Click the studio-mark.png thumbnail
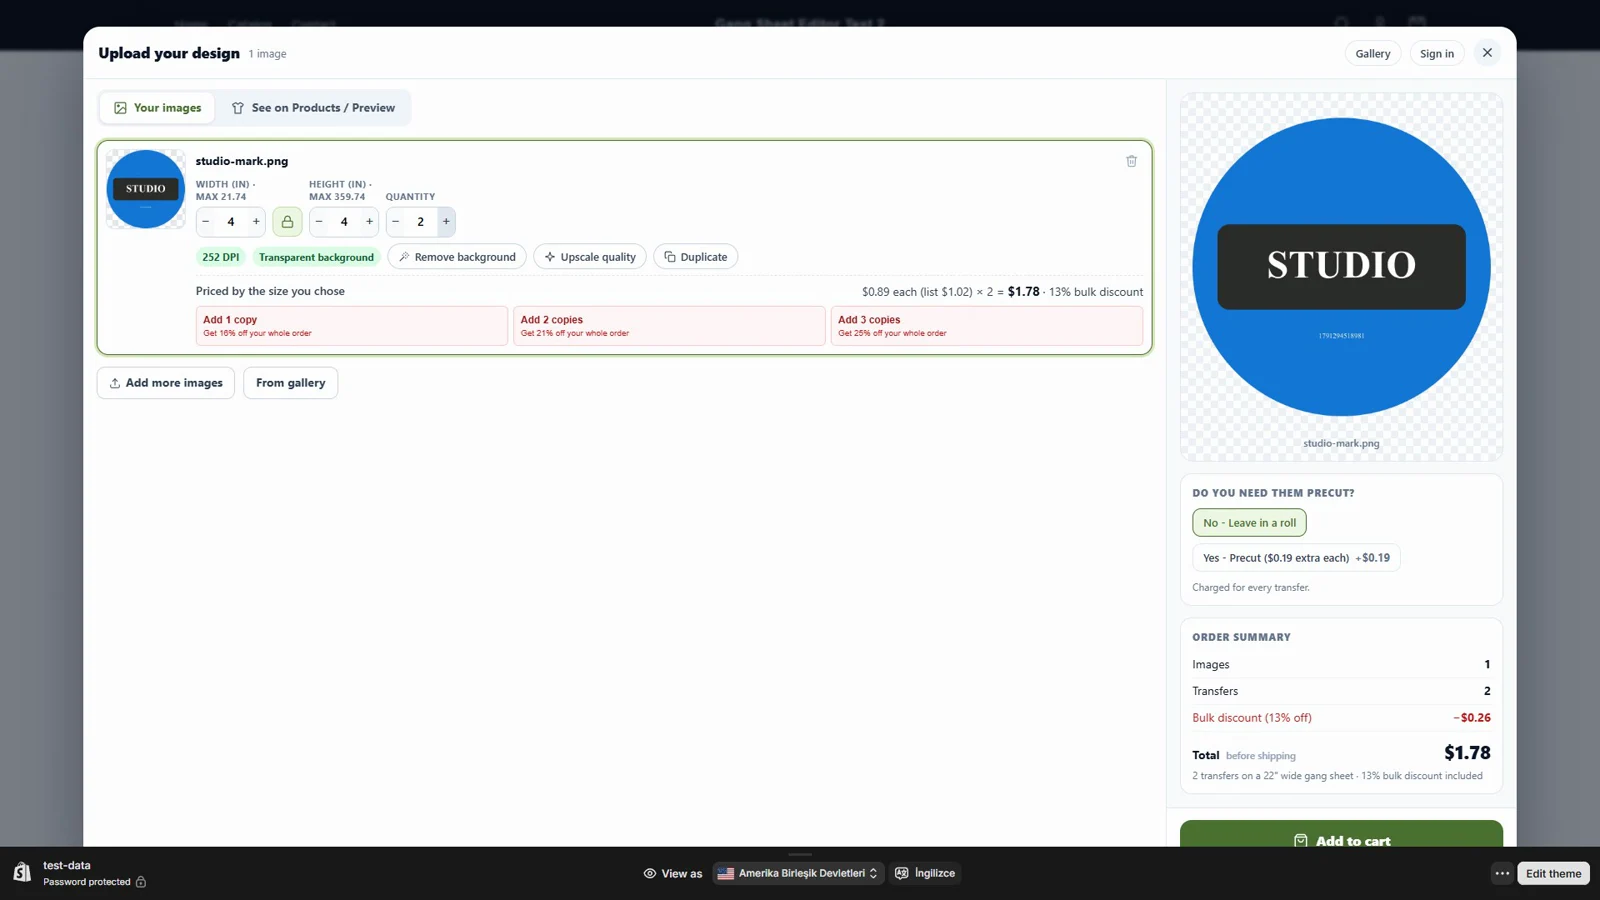Viewport: 1600px width, 900px height. point(146,189)
